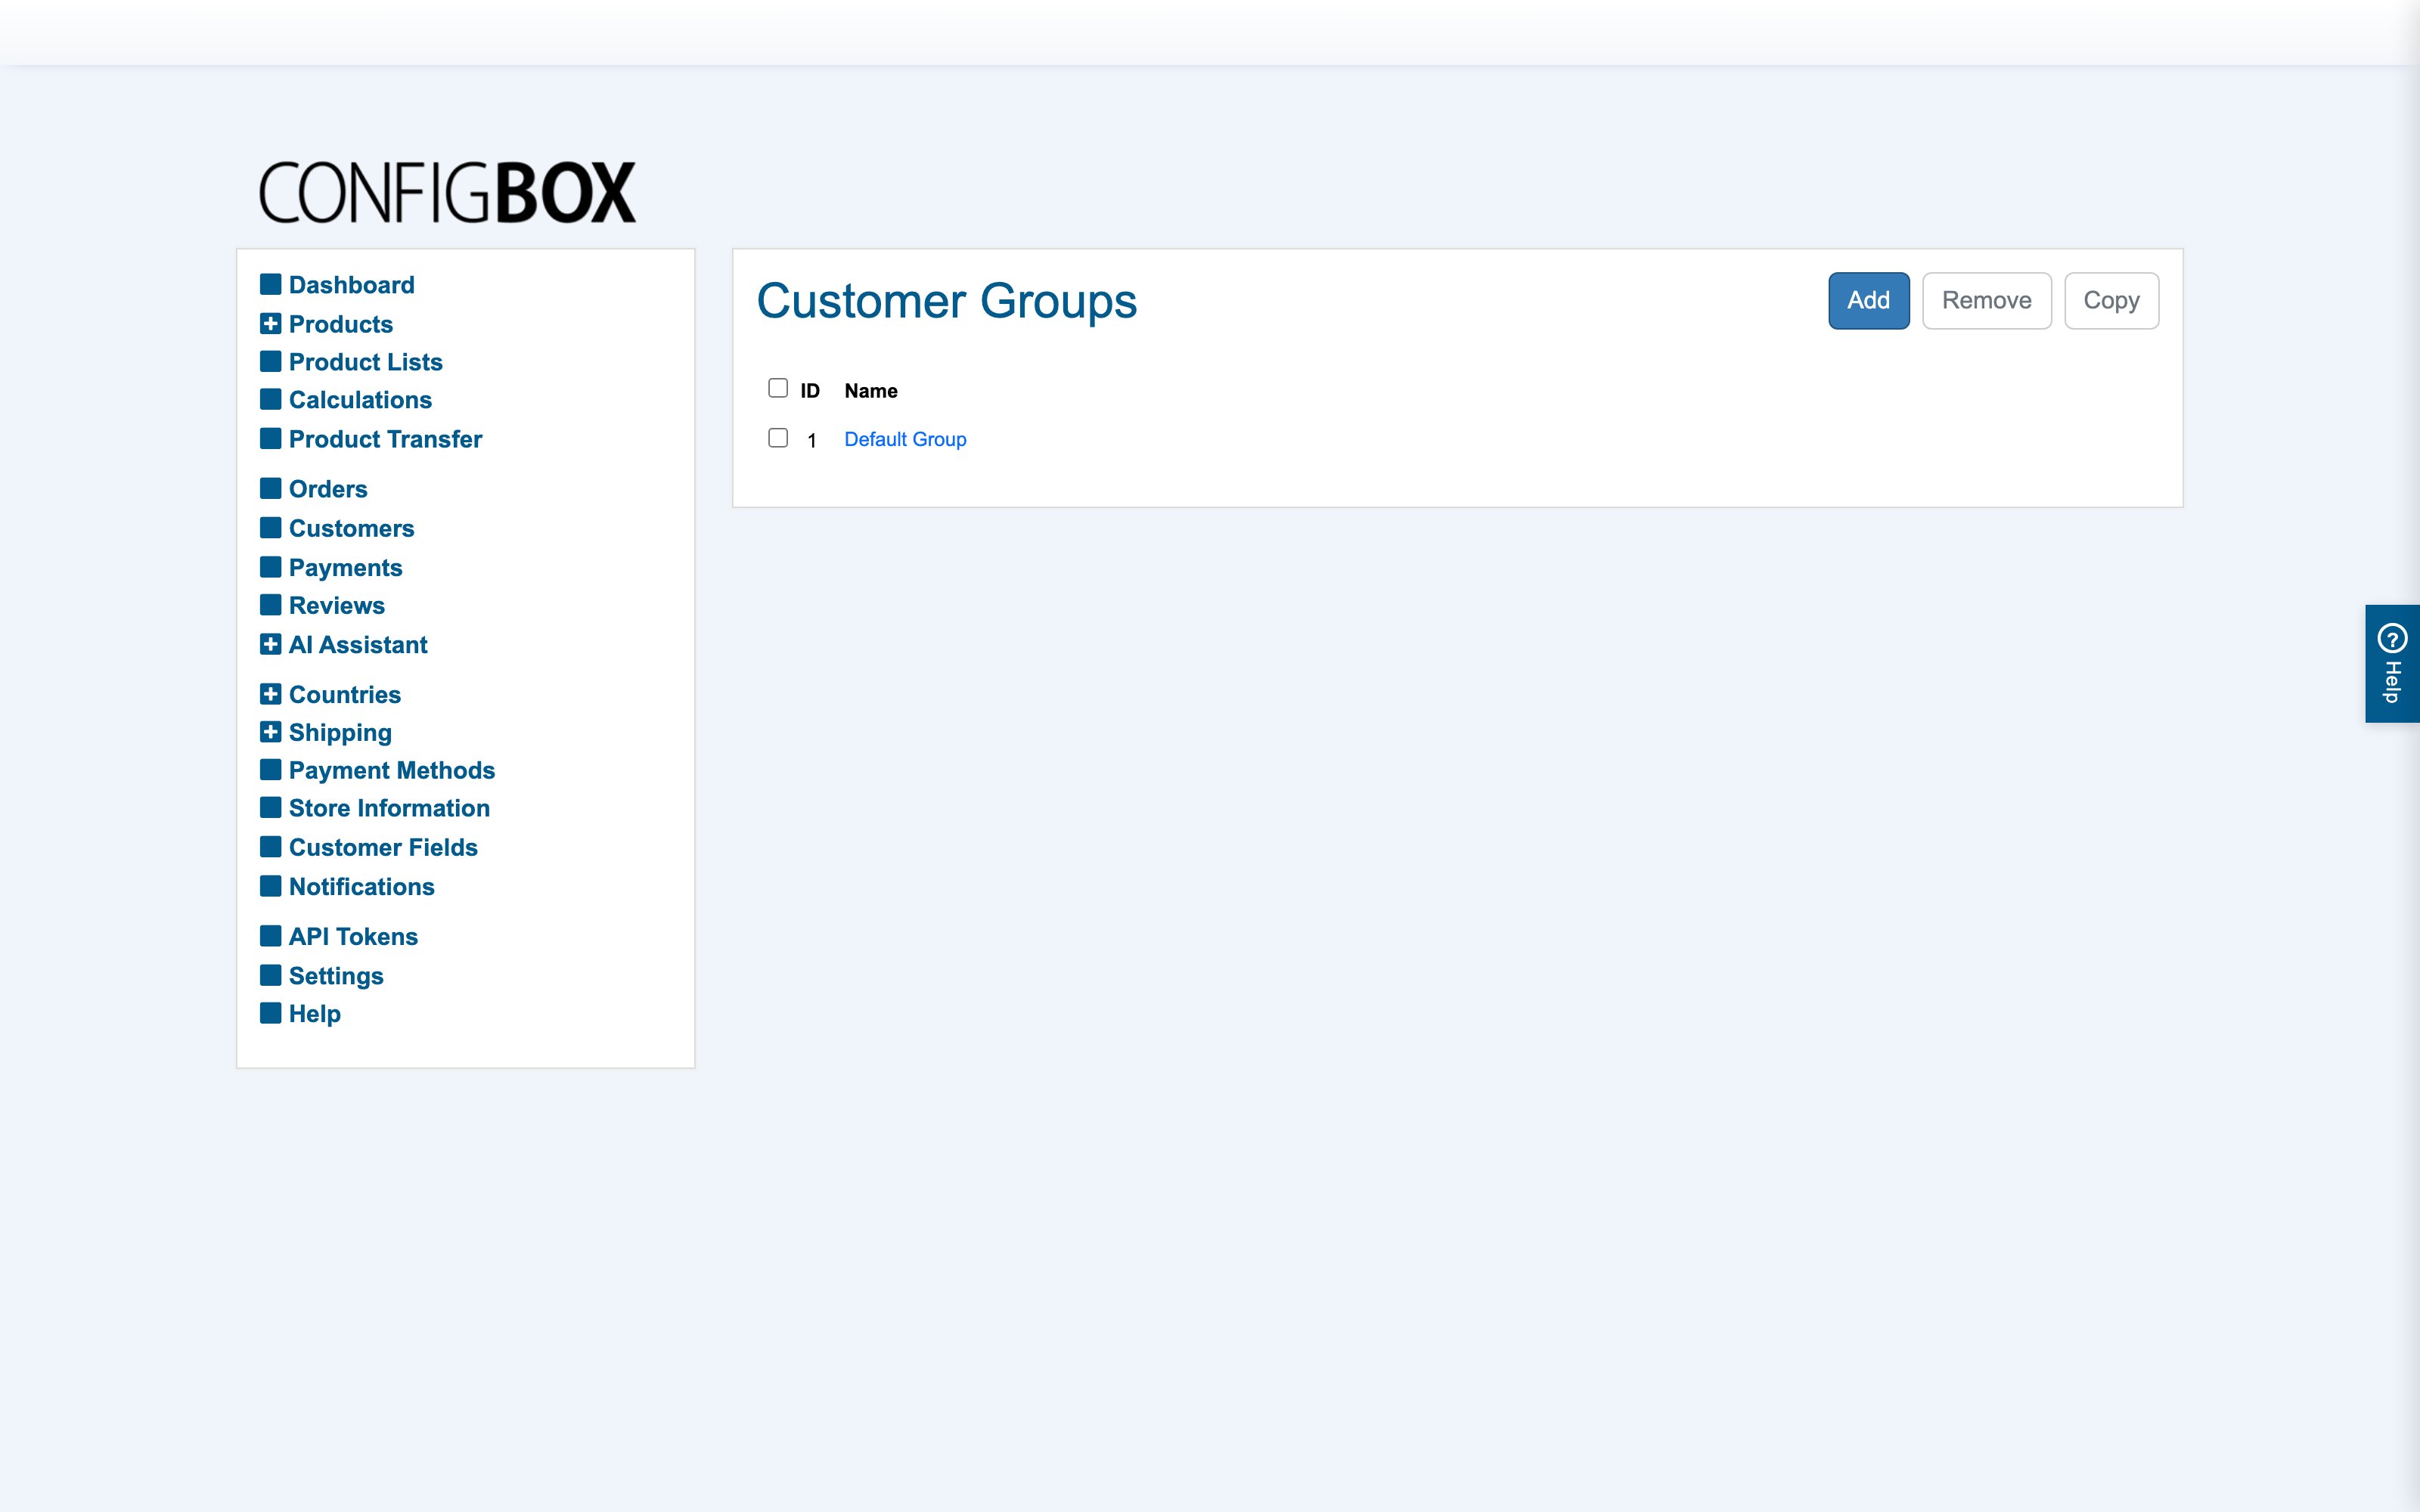
Task: Click the square icon beside Orders
Action: click(270, 488)
